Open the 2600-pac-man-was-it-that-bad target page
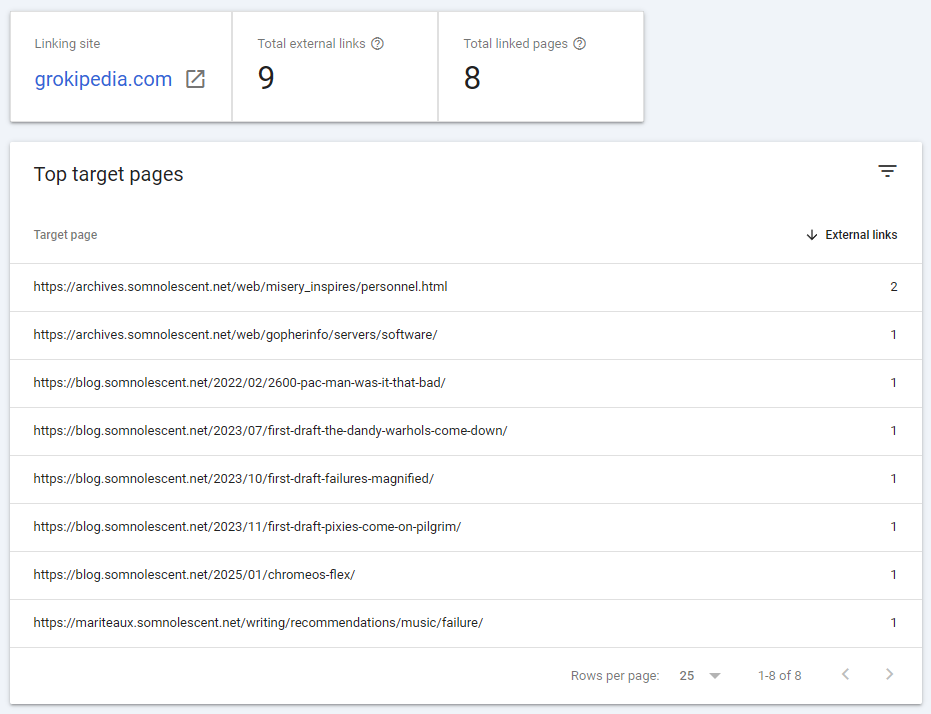 (x=239, y=383)
